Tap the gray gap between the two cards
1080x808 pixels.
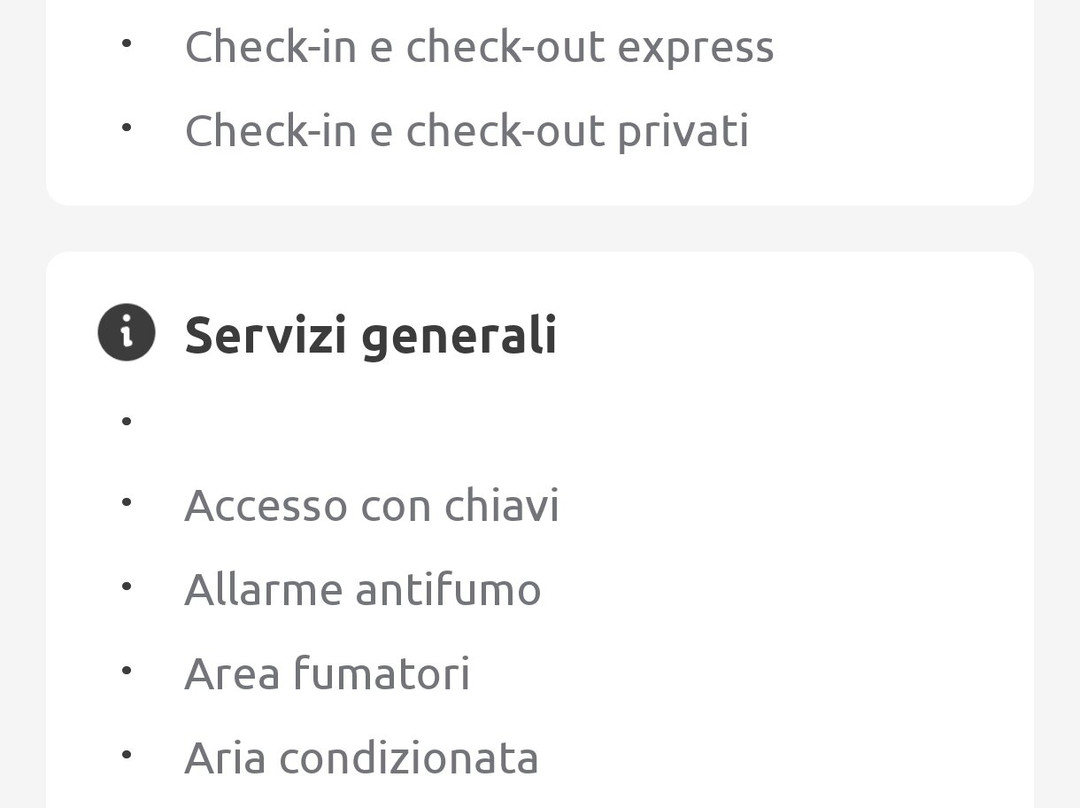click(540, 228)
